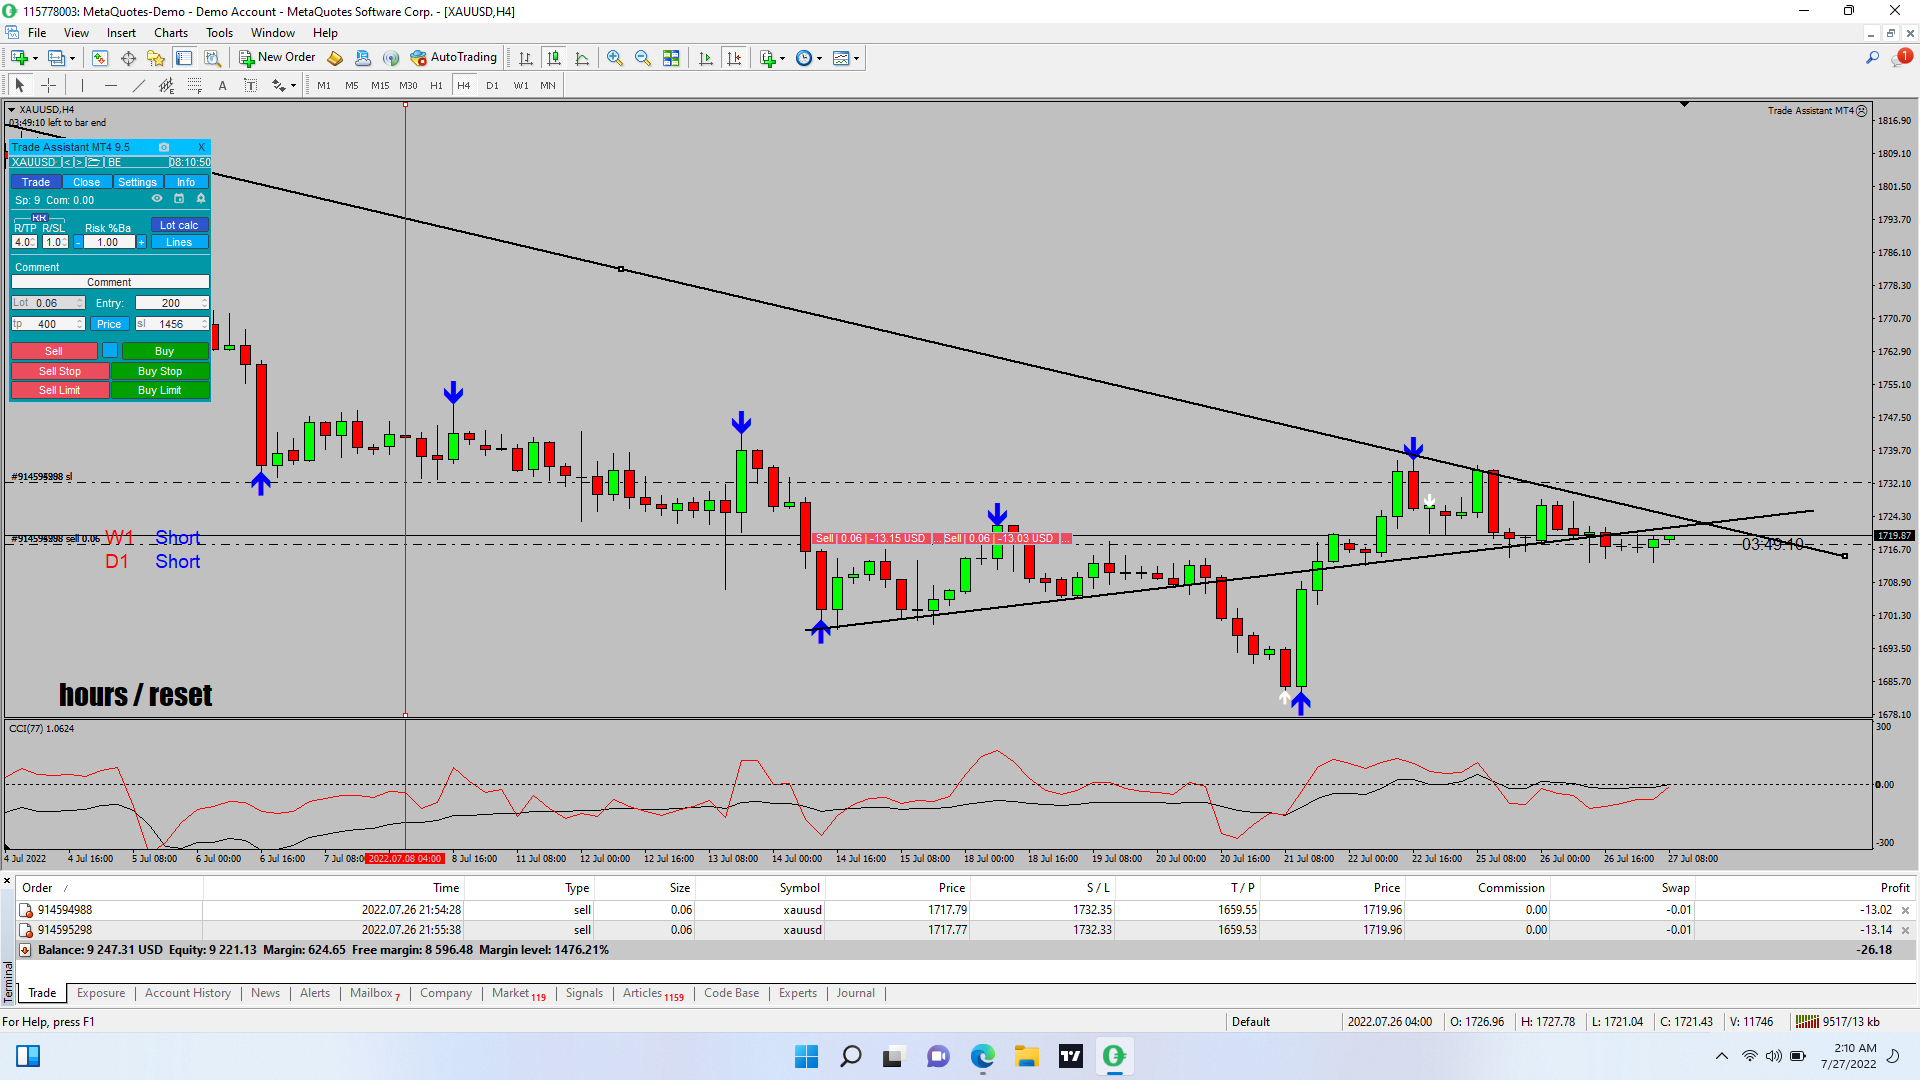Switch to the Account History tab
Screen dimensions: 1920x1080
187,993
